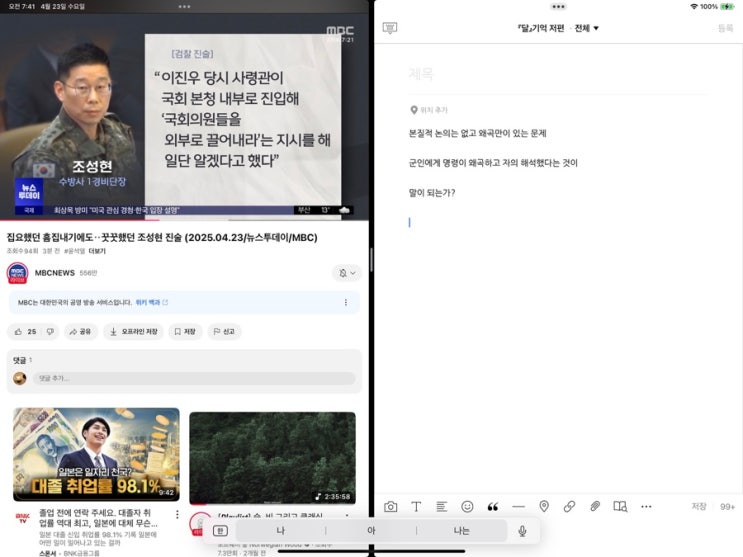Tap line 본질적 논의는 없고 왜곡만이 있는 문제
This screenshot has width=743, height=557.
(x=477, y=133)
